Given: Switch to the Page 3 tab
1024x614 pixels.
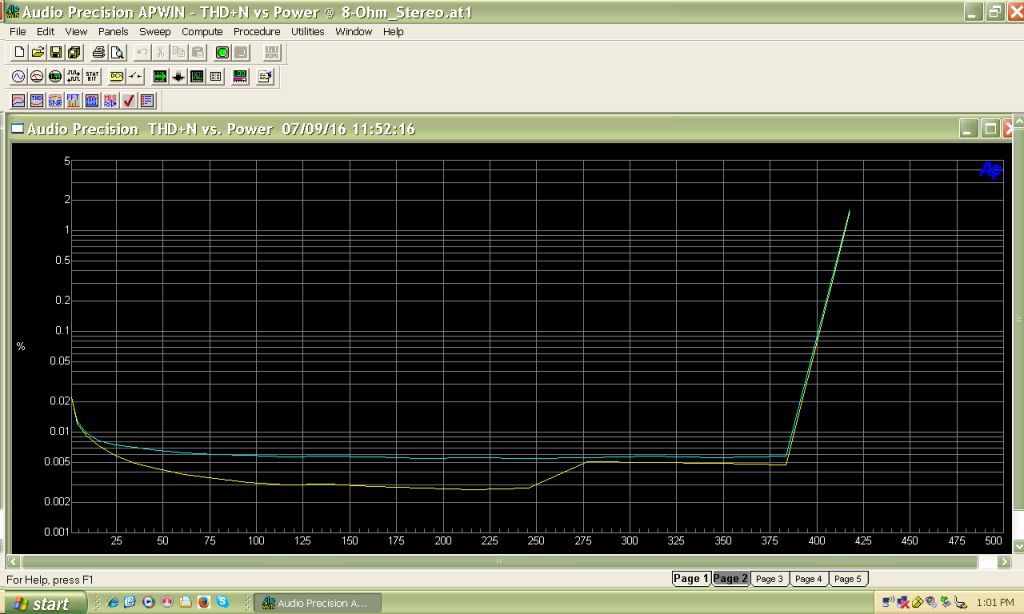Looking at the screenshot, I should tap(769, 579).
